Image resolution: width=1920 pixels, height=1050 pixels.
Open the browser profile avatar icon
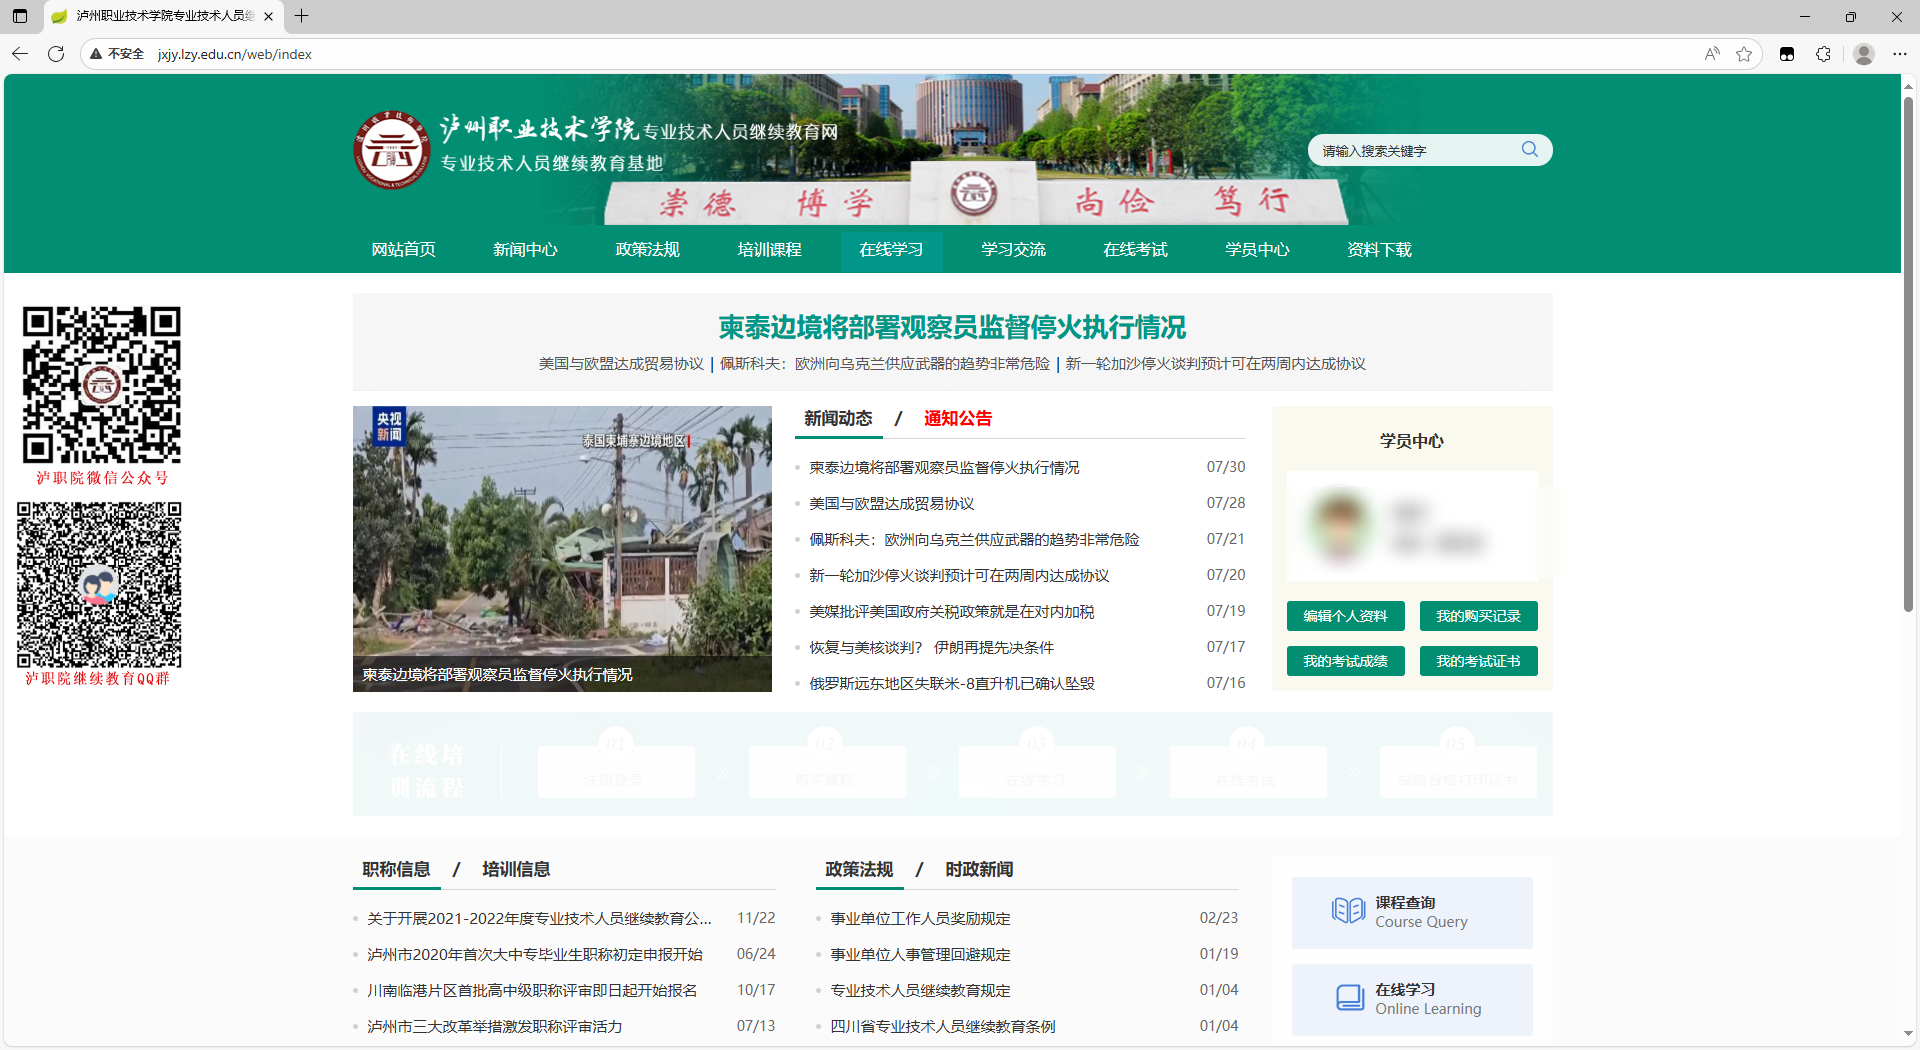(x=1863, y=54)
